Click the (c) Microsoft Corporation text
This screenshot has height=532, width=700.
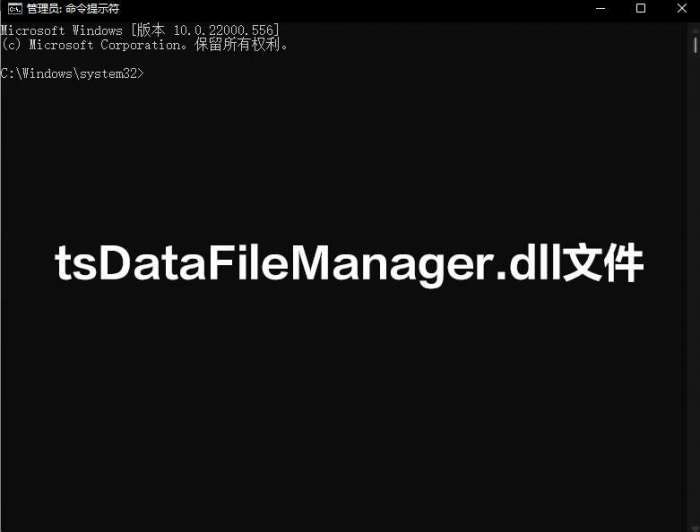92,45
